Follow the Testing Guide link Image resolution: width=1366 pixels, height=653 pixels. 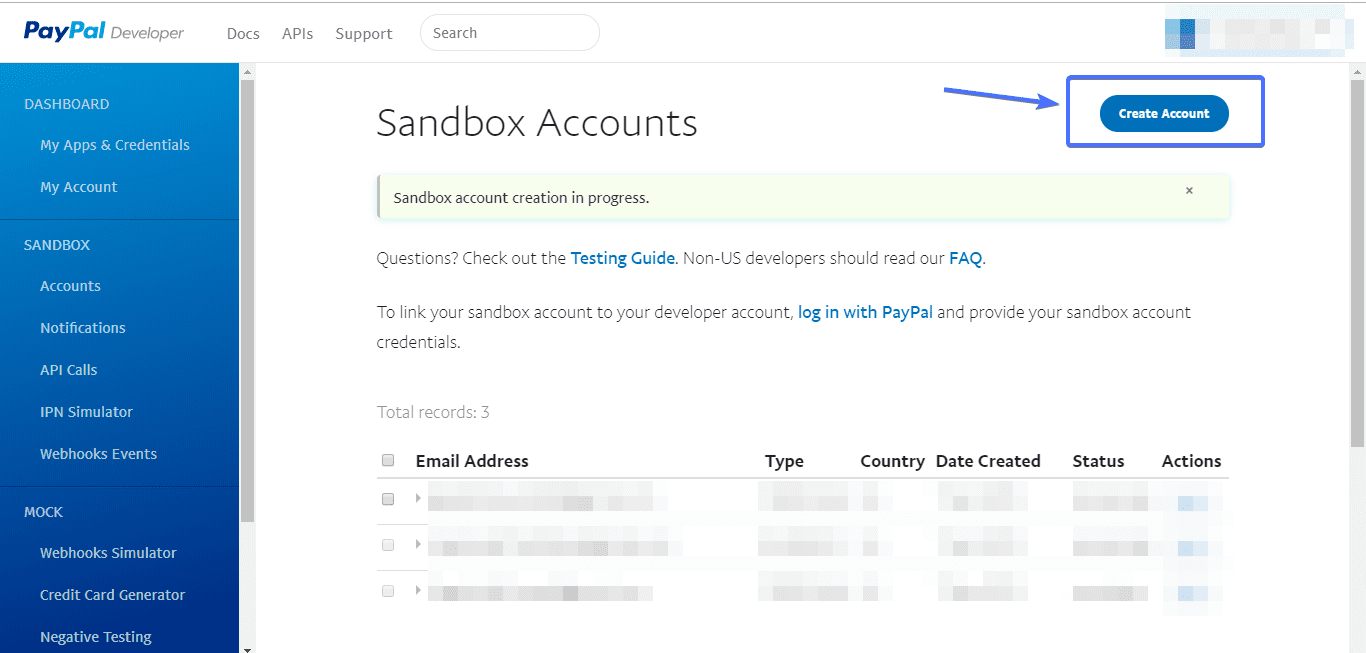tap(622, 258)
